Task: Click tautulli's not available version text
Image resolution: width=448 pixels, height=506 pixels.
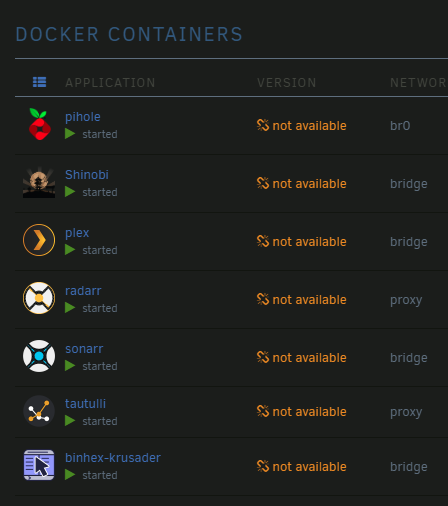Action: [309, 412]
